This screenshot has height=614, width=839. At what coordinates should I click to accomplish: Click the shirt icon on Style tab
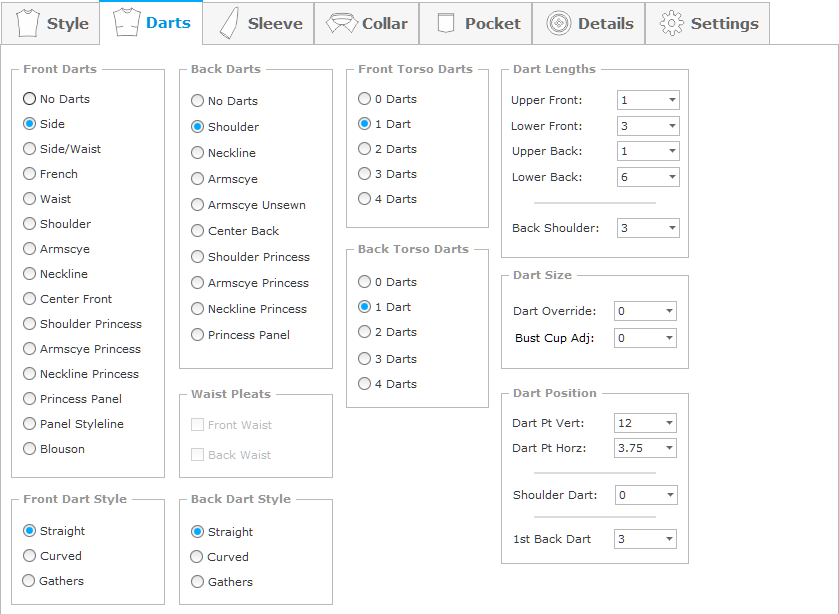pyautogui.click(x=27, y=23)
